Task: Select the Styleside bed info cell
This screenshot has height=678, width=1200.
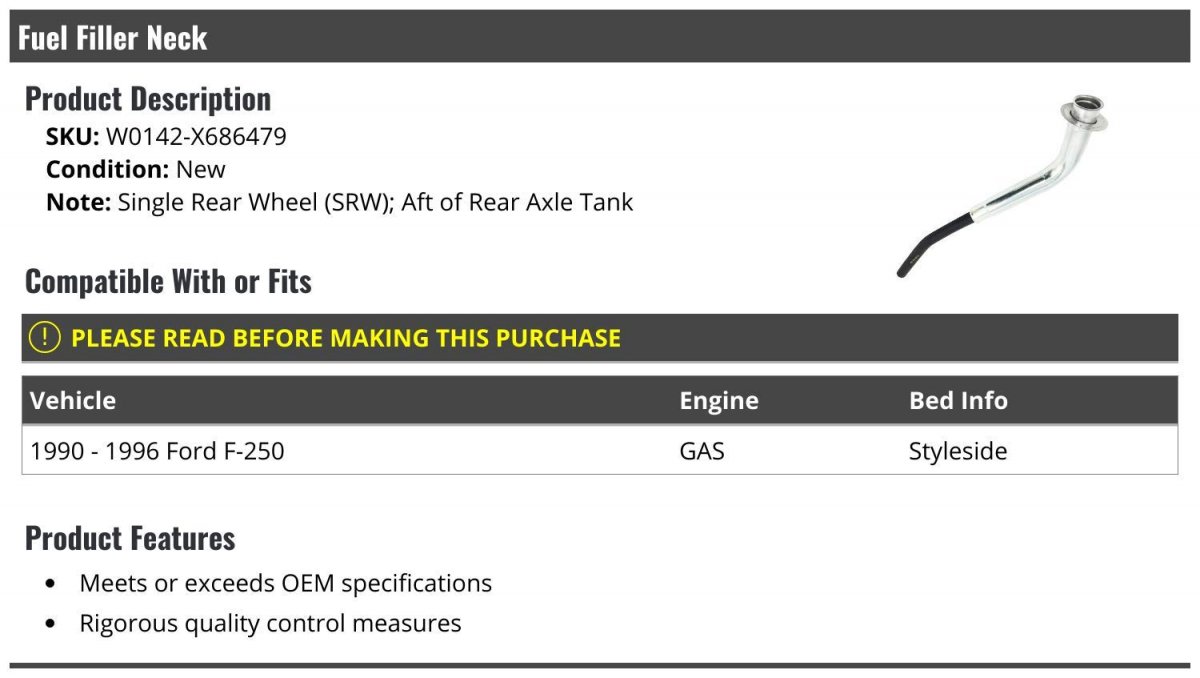Action: tap(957, 451)
